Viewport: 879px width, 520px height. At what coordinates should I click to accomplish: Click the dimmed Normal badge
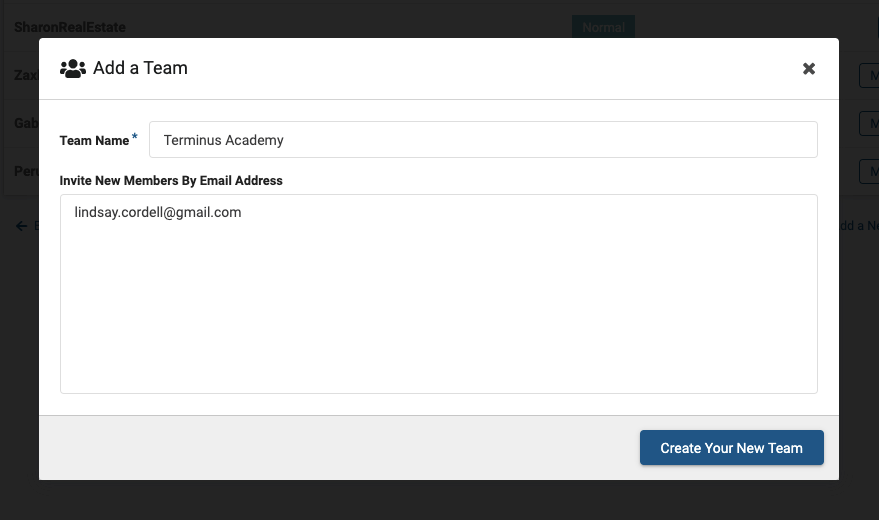[x=603, y=27]
